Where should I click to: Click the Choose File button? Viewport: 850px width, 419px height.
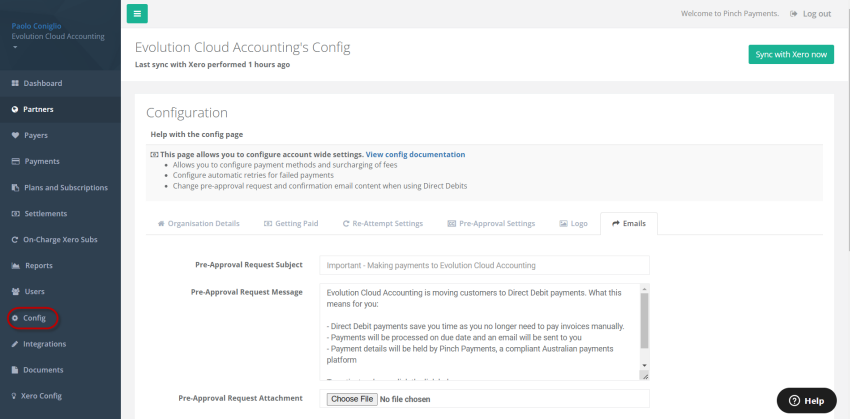(x=352, y=399)
